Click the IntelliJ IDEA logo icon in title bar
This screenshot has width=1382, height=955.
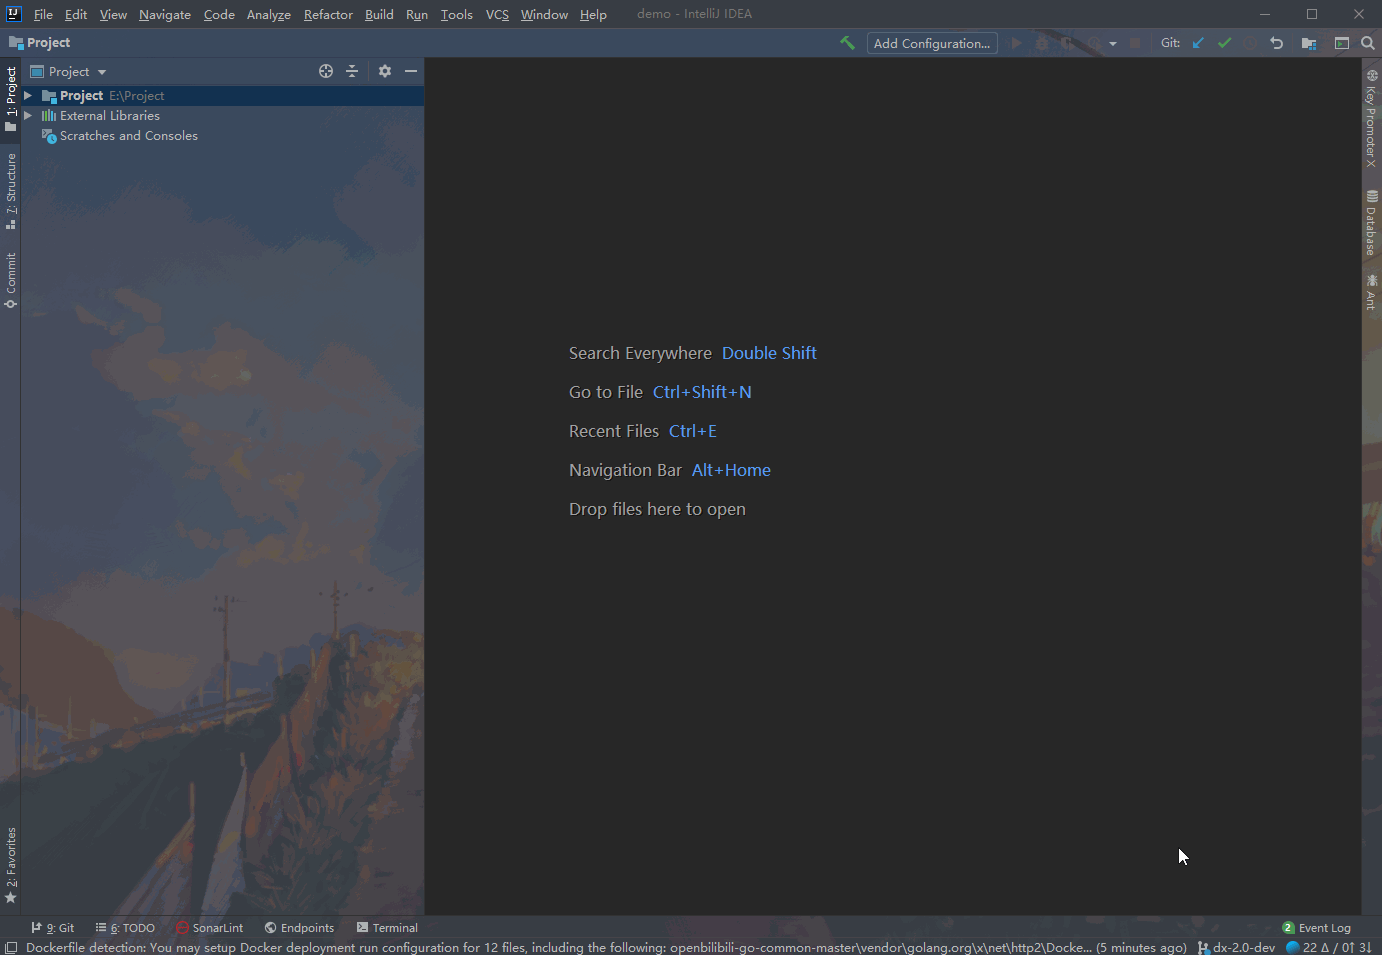tap(13, 14)
